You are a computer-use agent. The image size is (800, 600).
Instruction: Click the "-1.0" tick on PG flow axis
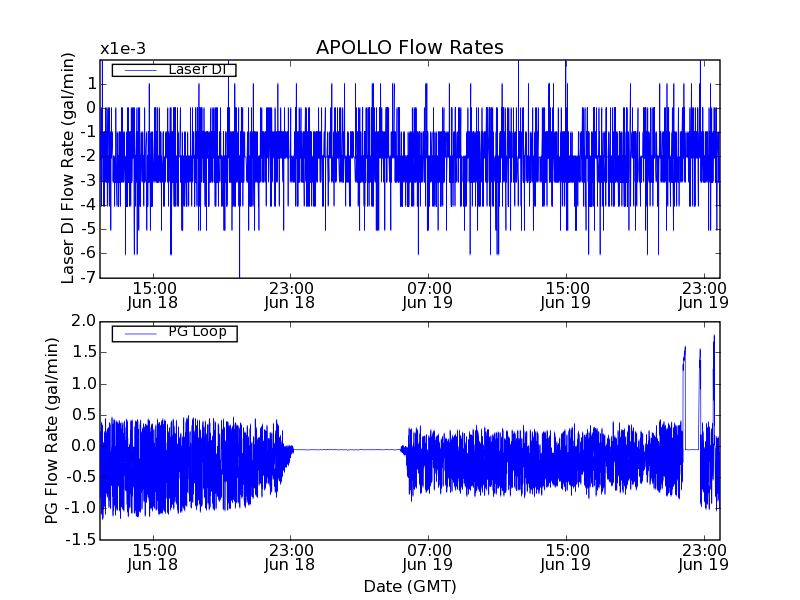pyautogui.click(x=81, y=508)
